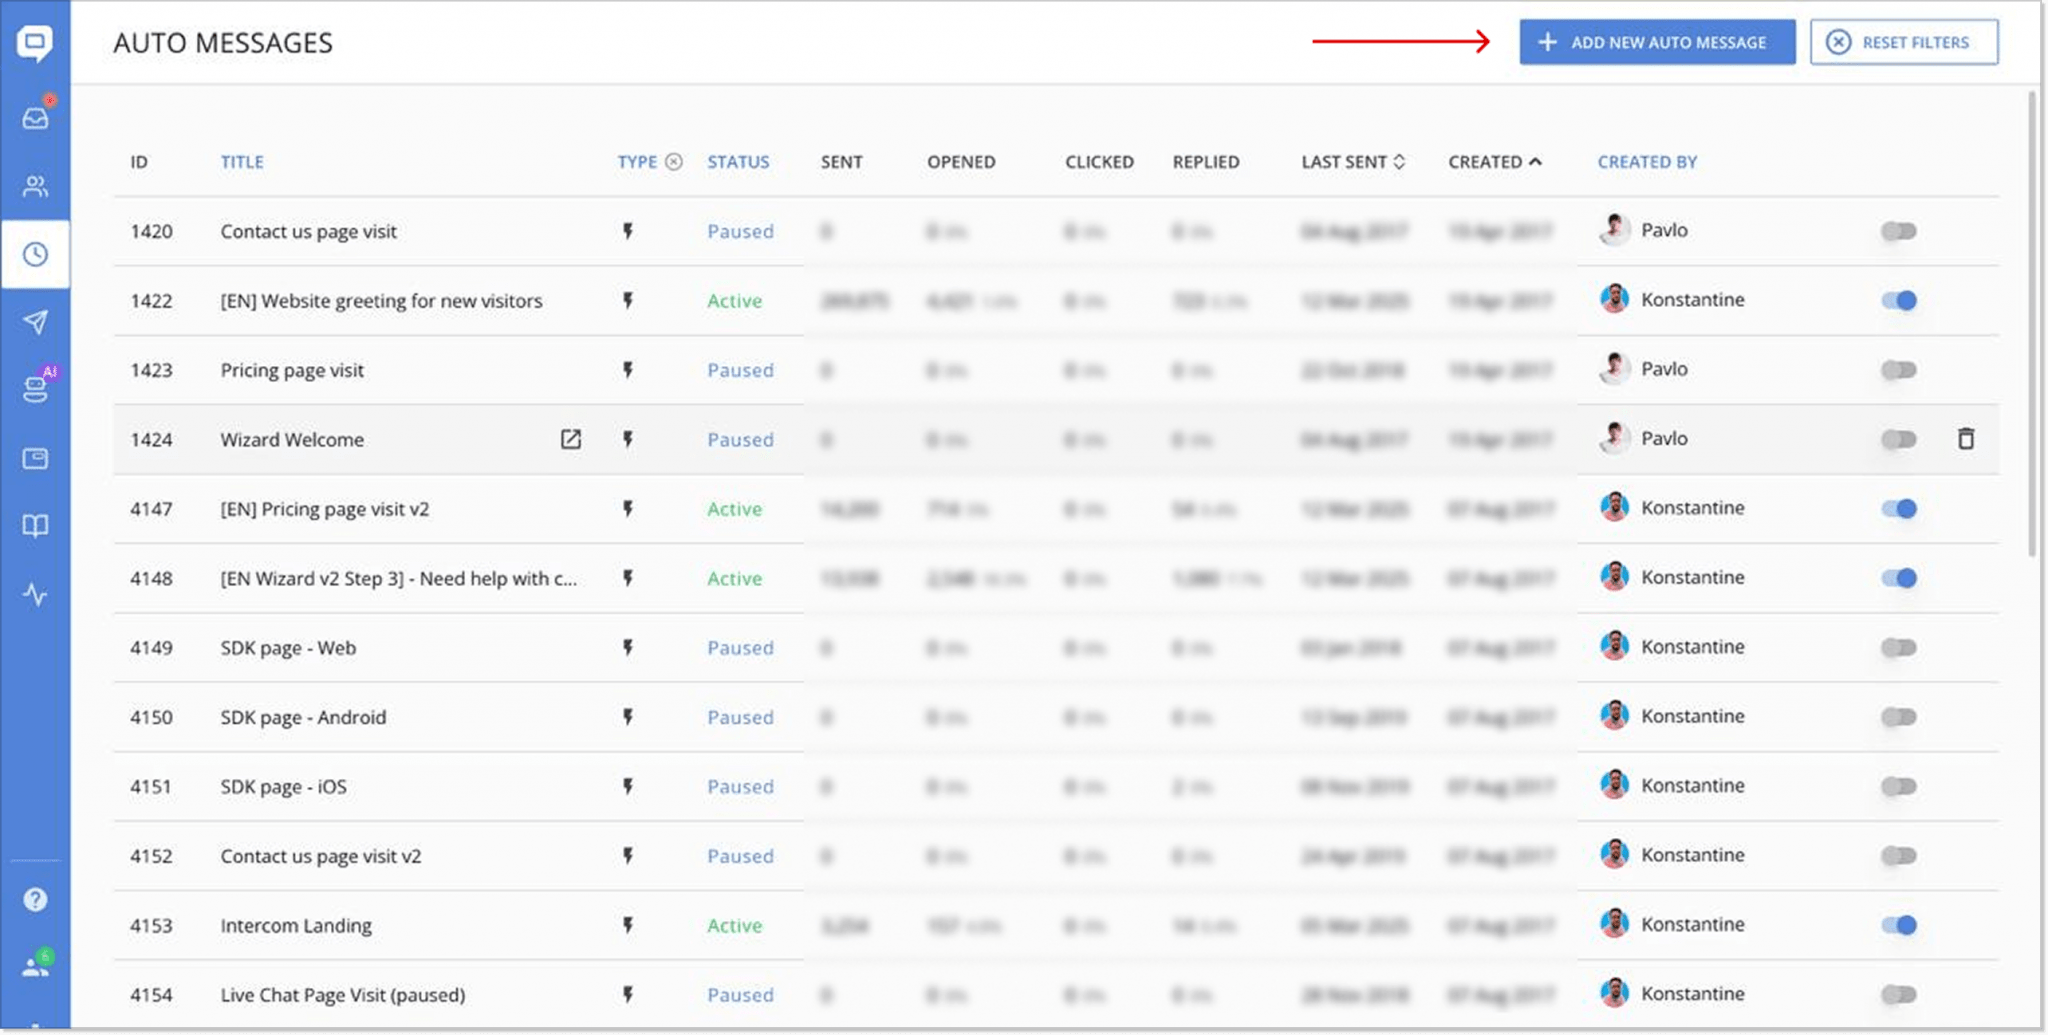The width and height of the screenshot is (2048, 1035).
Task: Sort the table by Last Sent column
Action: pyautogui.click(x=1352, y=162)
